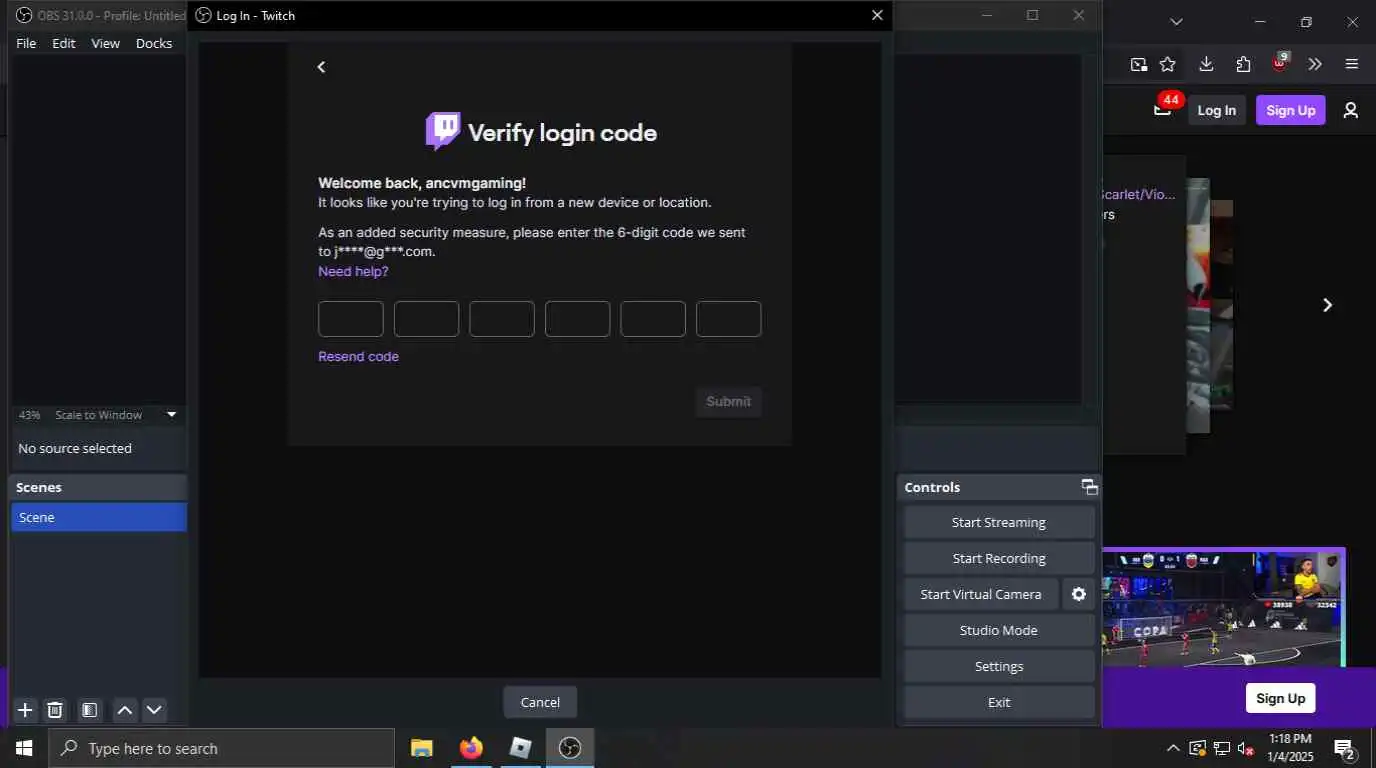Viewport: 1376px width, 768px height.
Task: Open the OBS File menu
Action: pyautogui.click(x=26, y=43)
